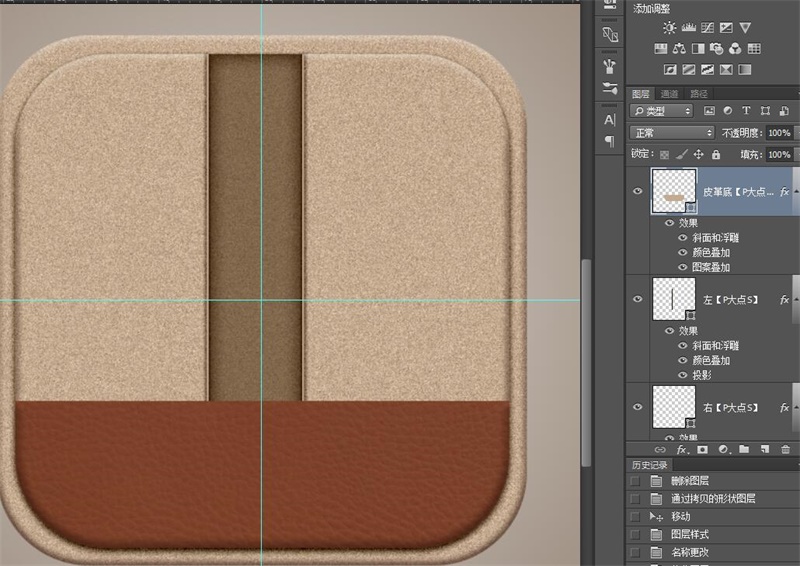Lock image pixels (brush lock icon)
Image resolution: width=800 pixels, height=566 pixels.
pos(682,154)
